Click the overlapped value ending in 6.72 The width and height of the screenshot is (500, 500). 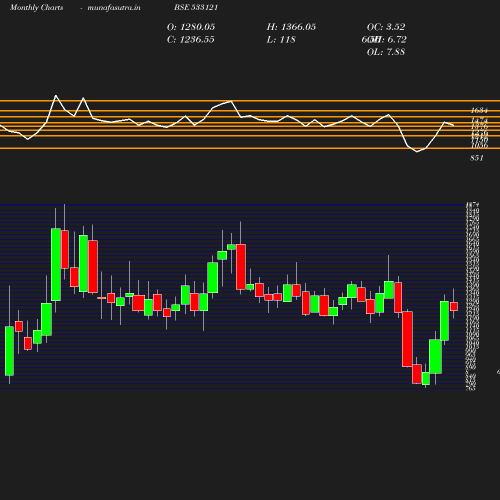tap(384, 40)
